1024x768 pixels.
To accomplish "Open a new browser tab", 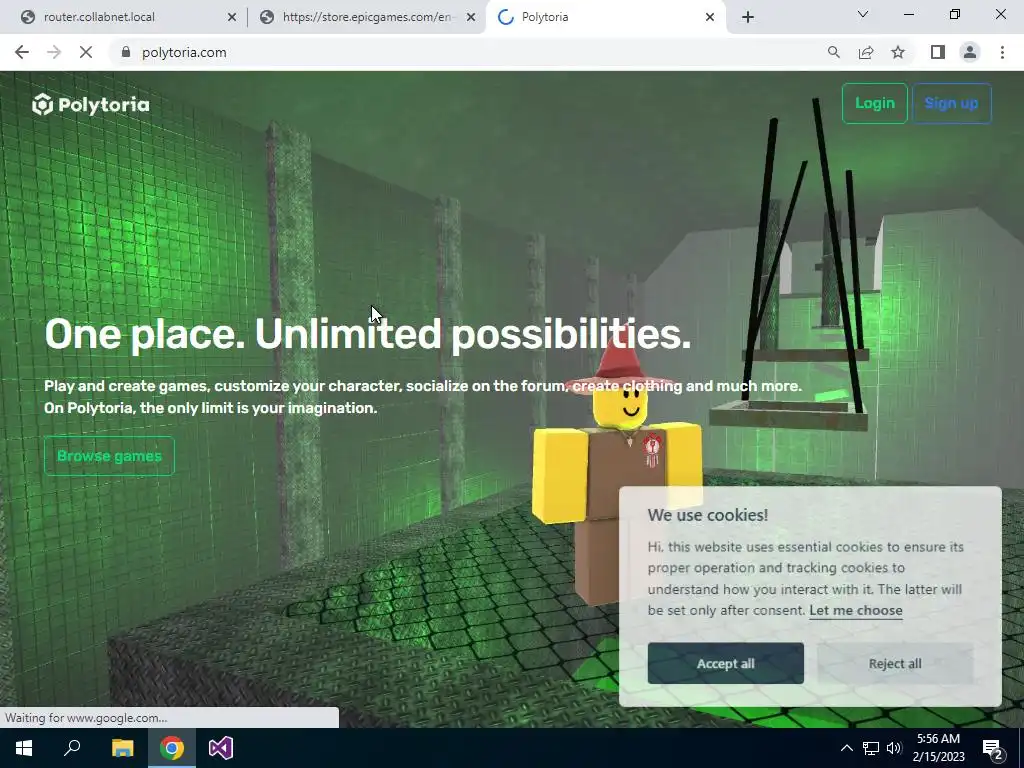I will (x=748, y=17).
